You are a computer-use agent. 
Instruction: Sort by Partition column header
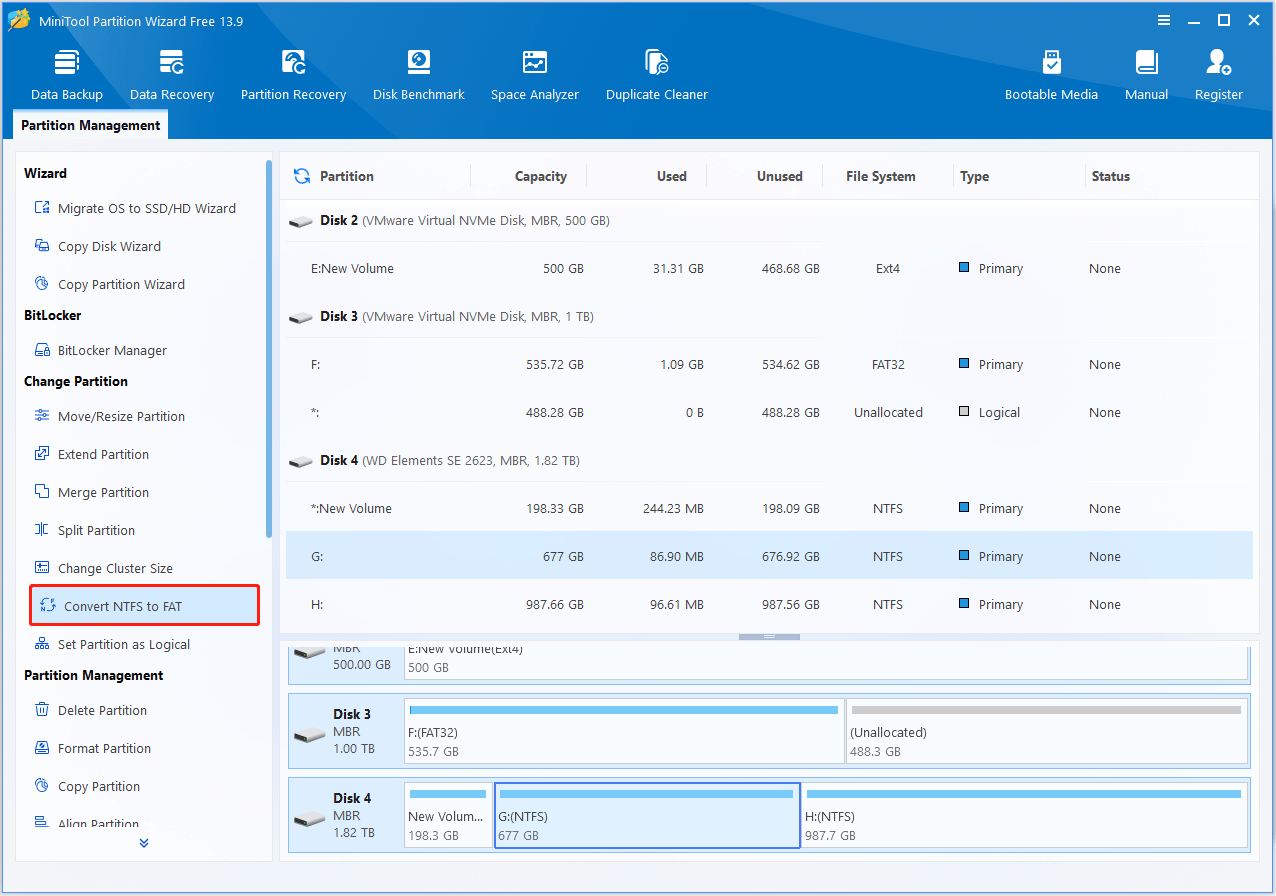coord(346,176)
